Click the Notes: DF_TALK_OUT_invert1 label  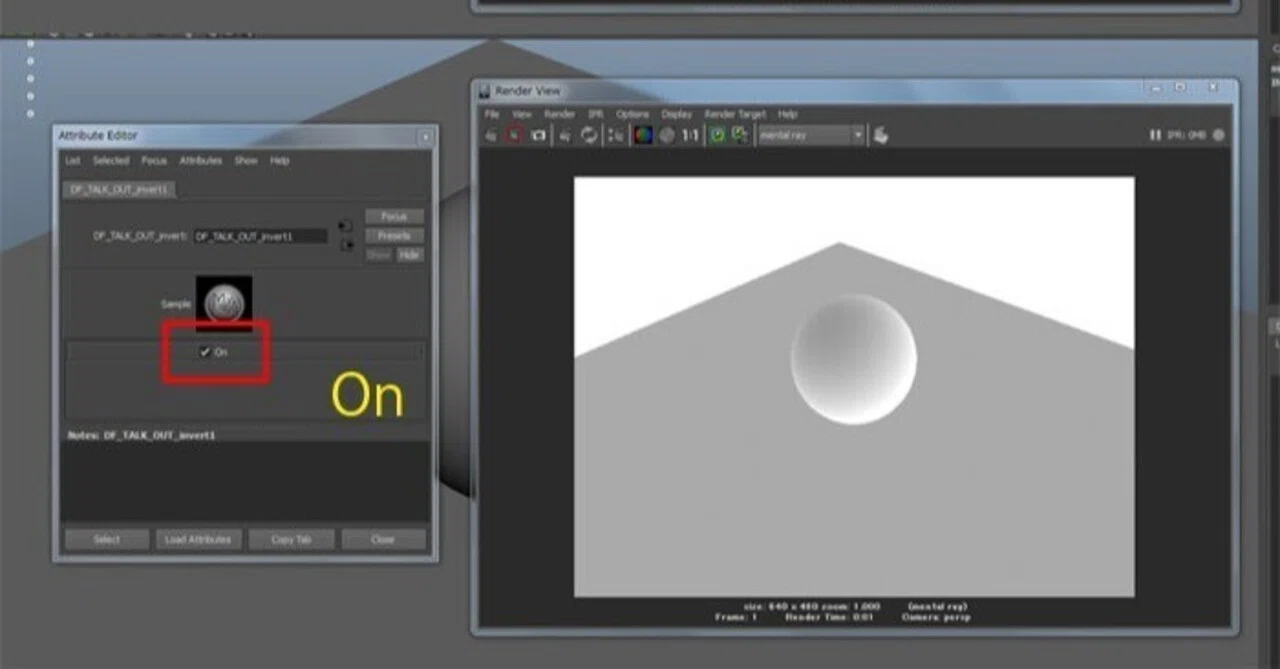tap(141, 436)
